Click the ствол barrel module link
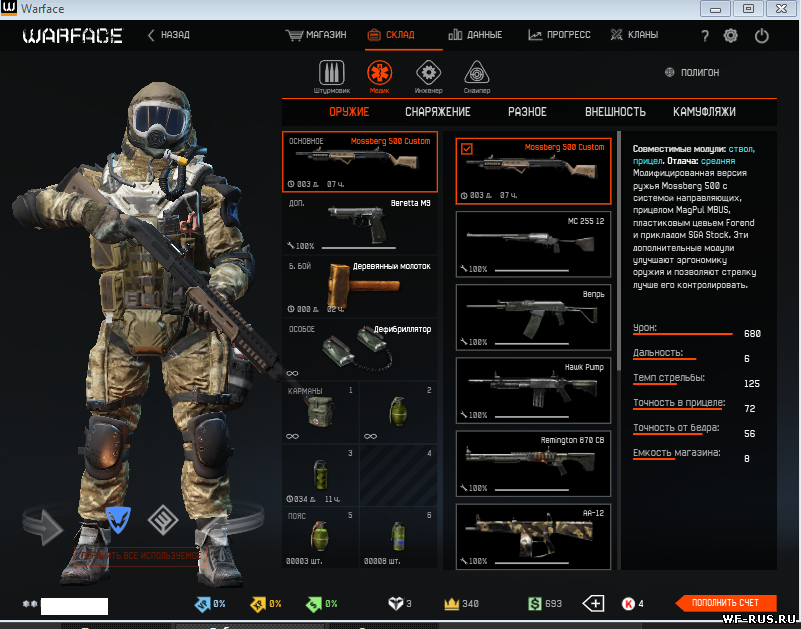Image resolution: width=801 pixels, height=629 pixels. (741, 149)
